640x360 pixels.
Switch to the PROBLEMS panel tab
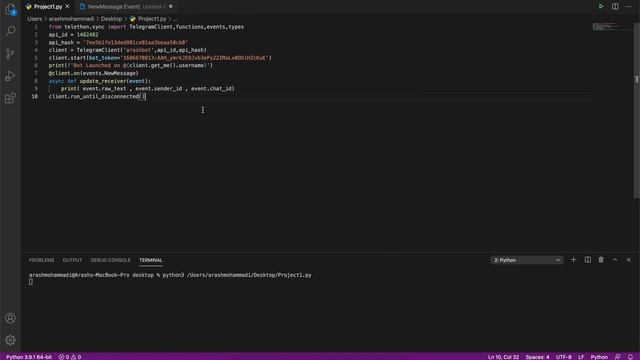(x=42, y=260)
